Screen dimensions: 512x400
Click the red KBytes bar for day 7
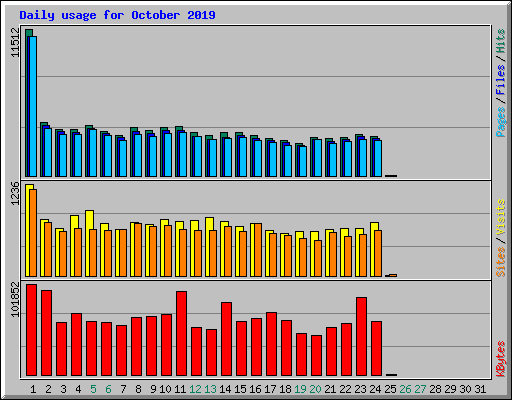click(121, 351)
